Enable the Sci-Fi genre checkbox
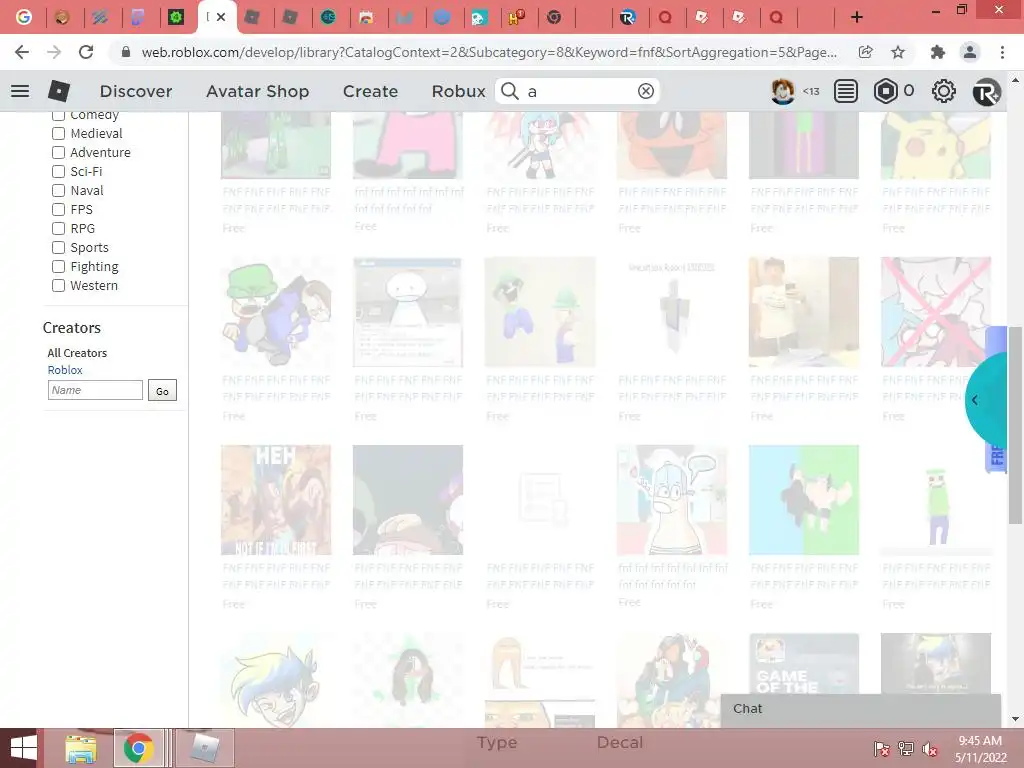 tap(58, 171)
